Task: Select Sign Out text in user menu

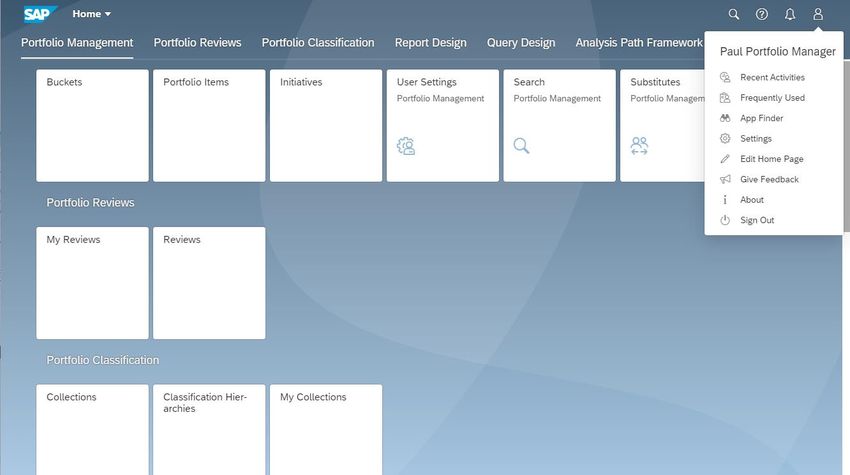Action: [757, 220]
